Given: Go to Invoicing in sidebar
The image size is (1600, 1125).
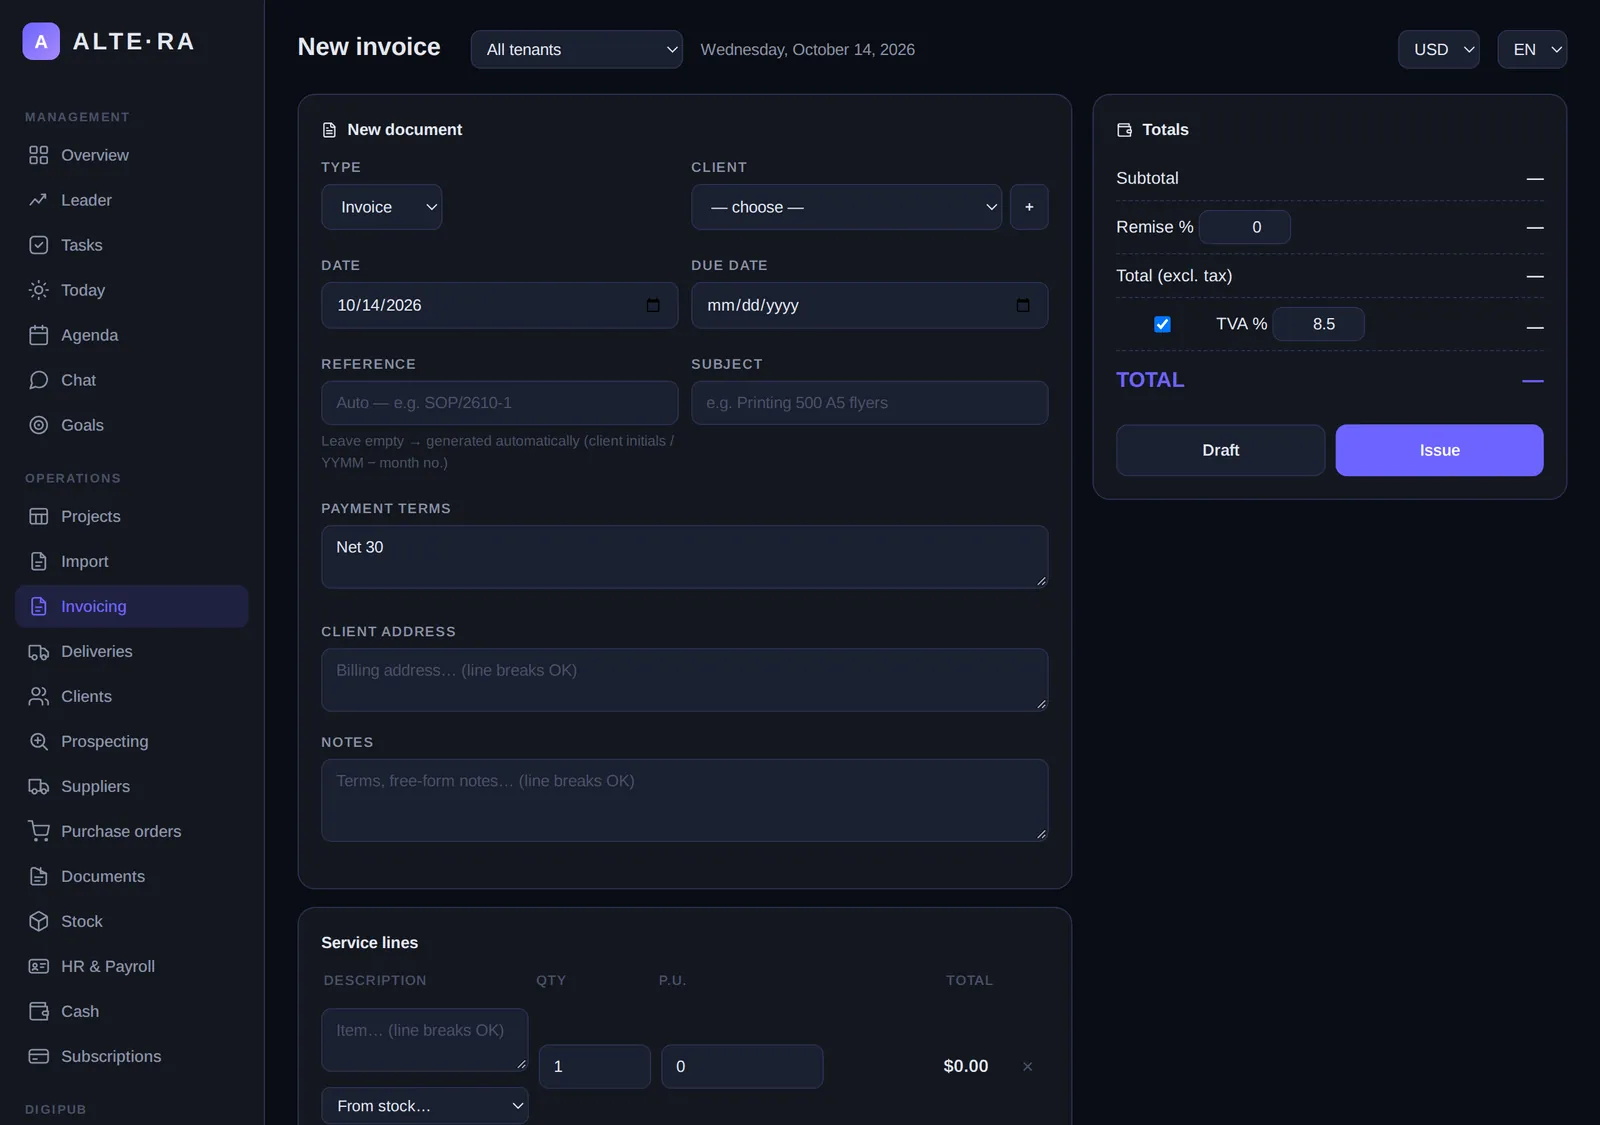Looking at the screenshot, I should click(x=132, y=606).
